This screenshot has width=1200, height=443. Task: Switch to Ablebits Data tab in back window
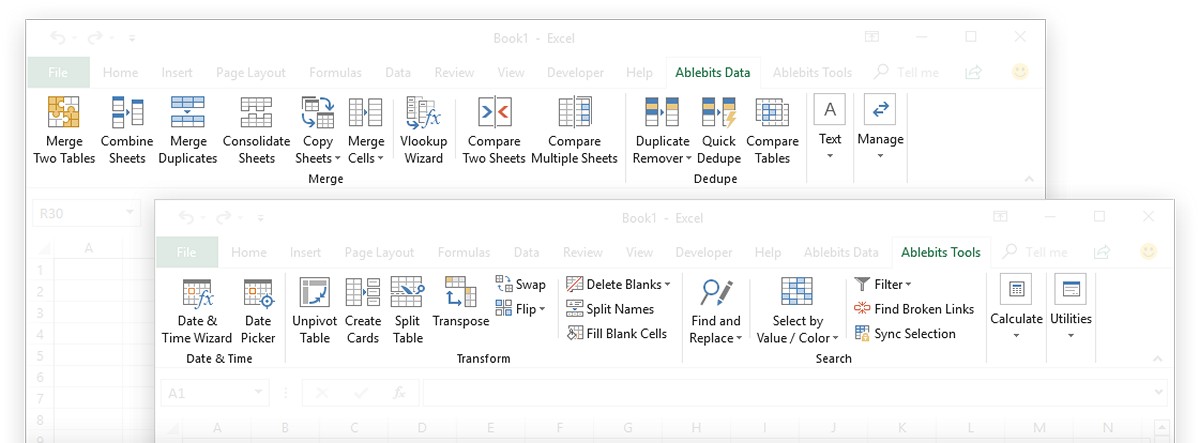pyautogui.click(x=713, y=72)
